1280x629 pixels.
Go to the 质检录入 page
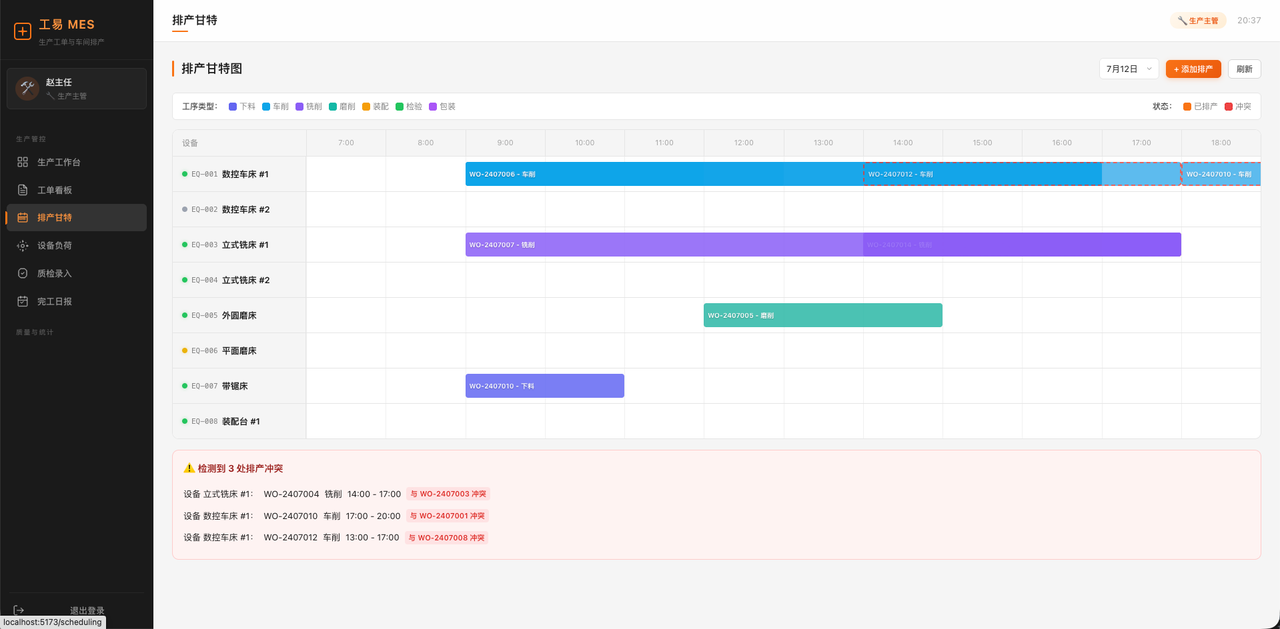point(76,273)
